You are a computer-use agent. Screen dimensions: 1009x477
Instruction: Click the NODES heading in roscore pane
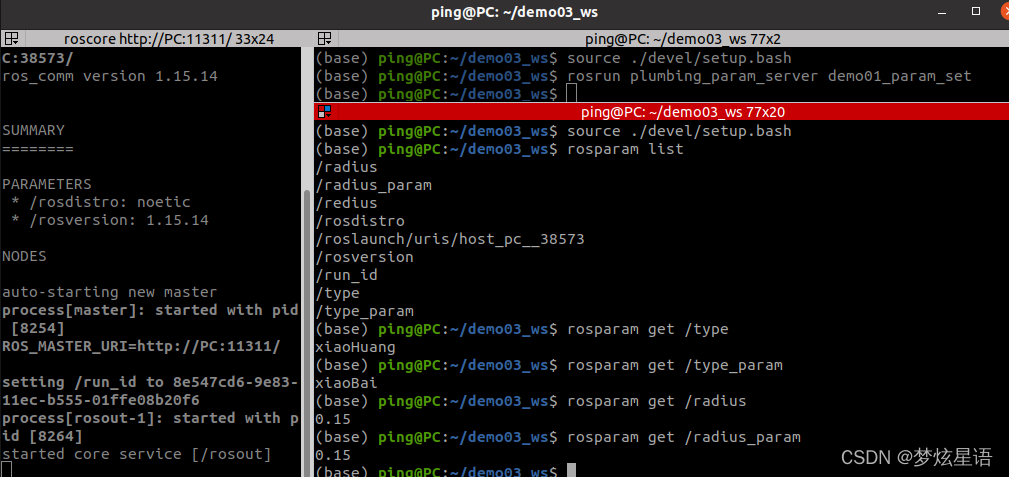[x=24, y=257]
